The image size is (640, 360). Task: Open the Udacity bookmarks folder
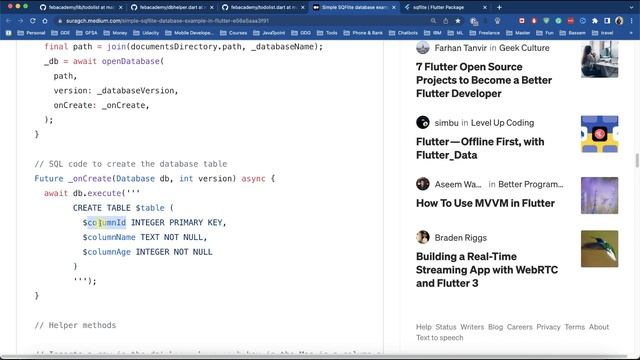click(146, 33)
